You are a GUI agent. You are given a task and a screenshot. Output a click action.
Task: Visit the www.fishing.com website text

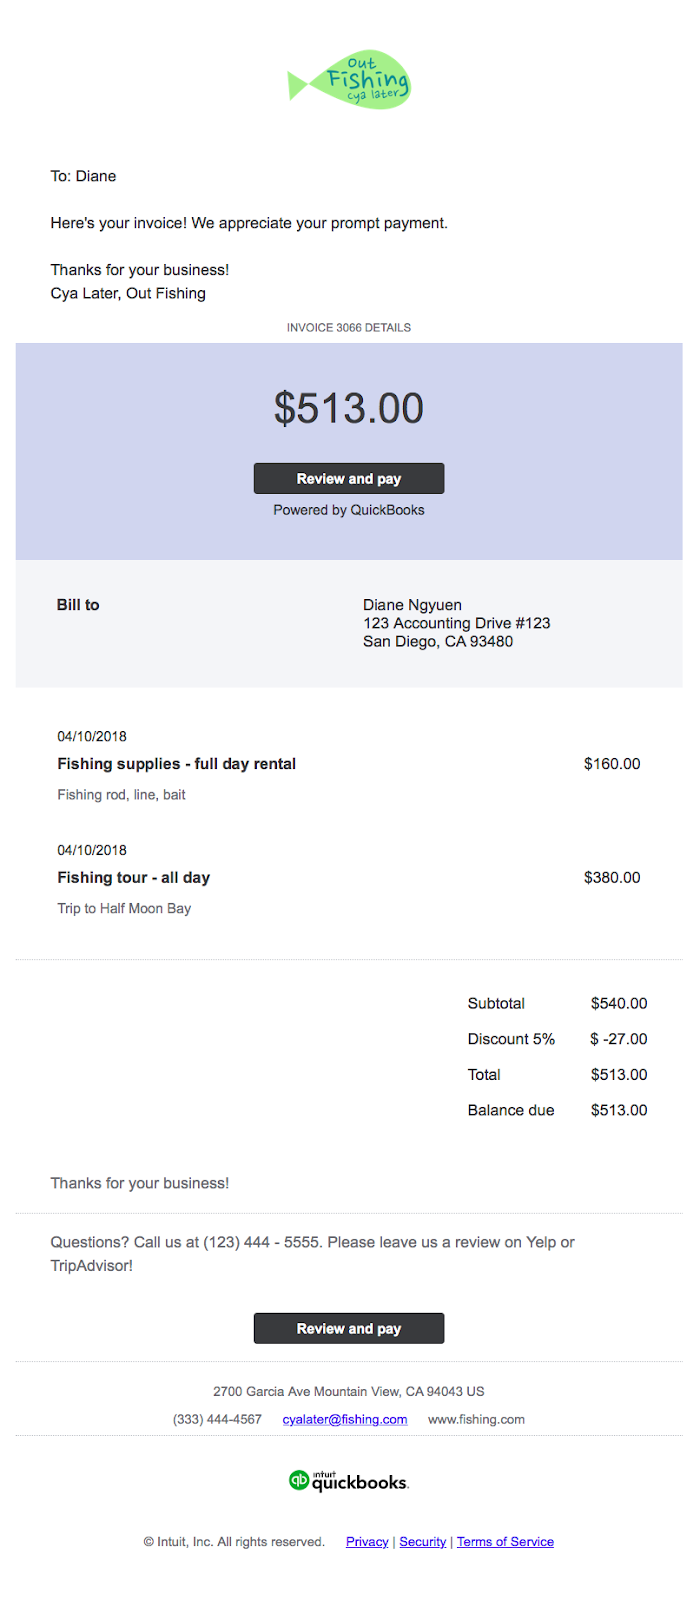(x=476, y=1419)
